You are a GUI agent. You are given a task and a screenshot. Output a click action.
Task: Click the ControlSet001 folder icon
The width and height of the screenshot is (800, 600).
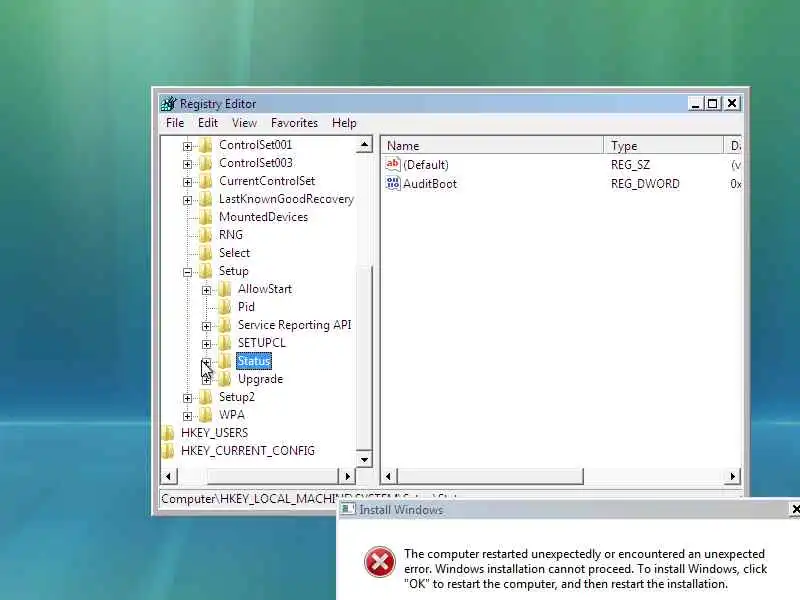tap(206, 145)
